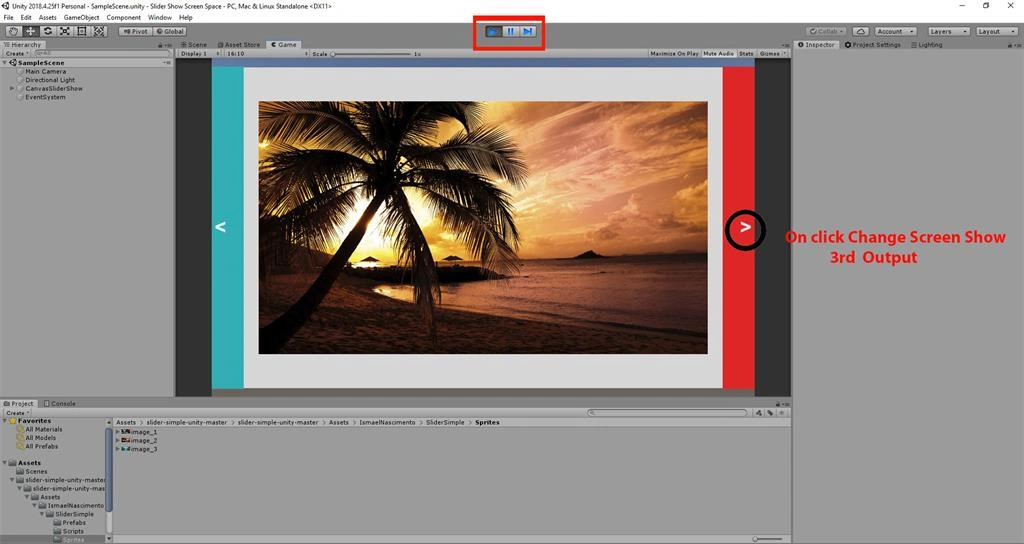Toggle the Play button to stop playback
Screen dimensions: 1024x544
click(494, 31)
